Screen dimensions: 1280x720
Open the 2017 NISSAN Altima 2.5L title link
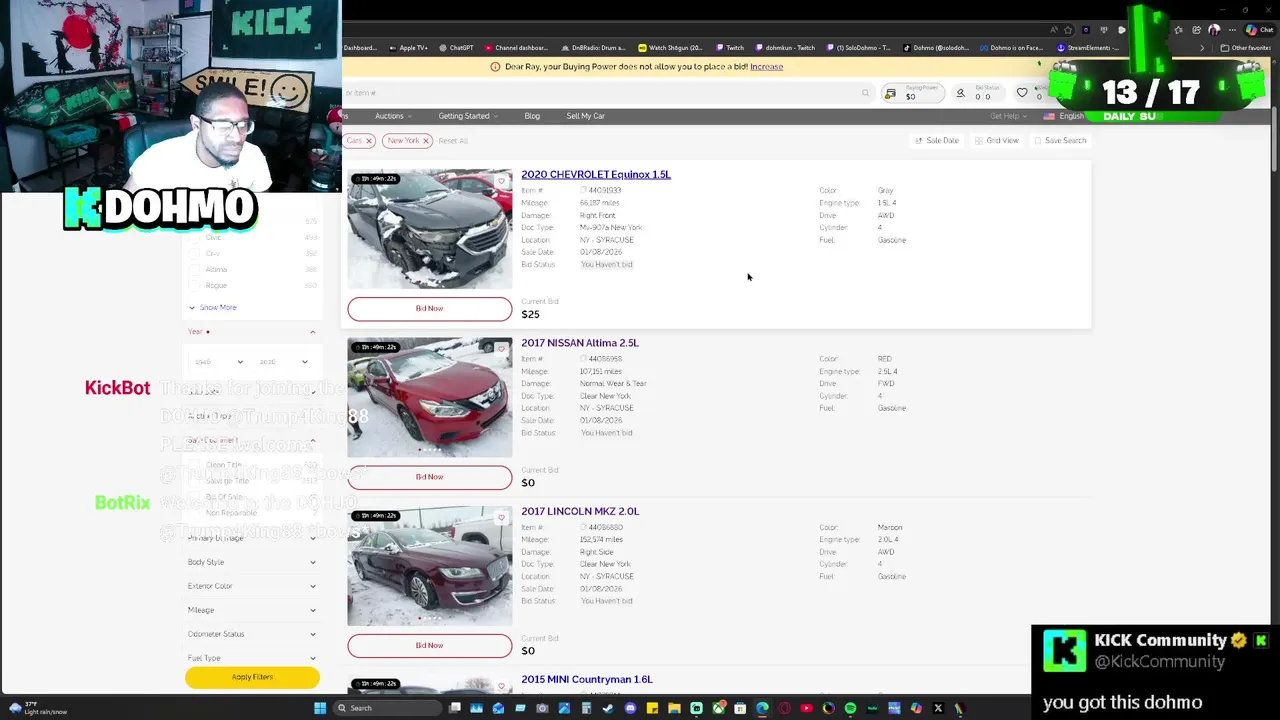[580, 343]
